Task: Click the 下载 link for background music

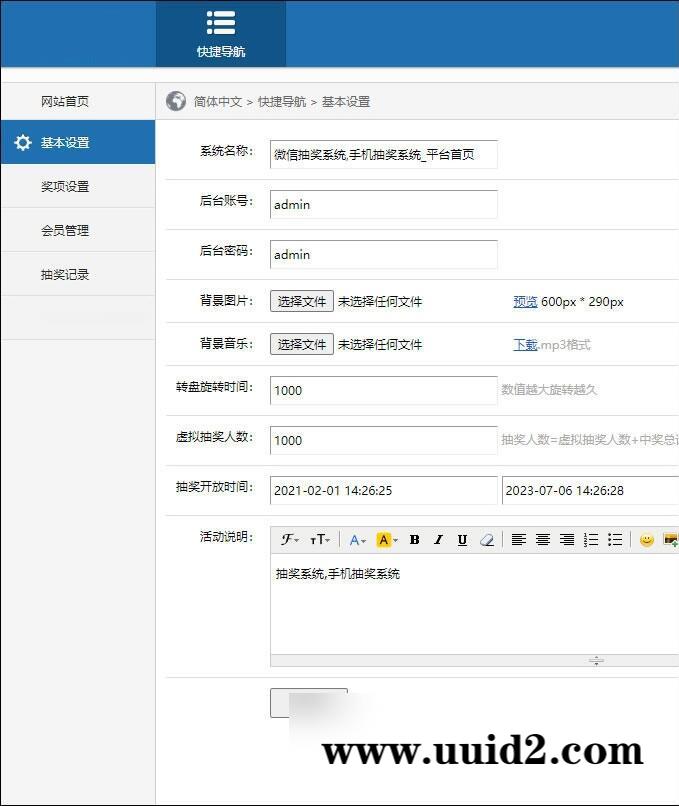Action: pyautogui.click(x=525, y=345)
